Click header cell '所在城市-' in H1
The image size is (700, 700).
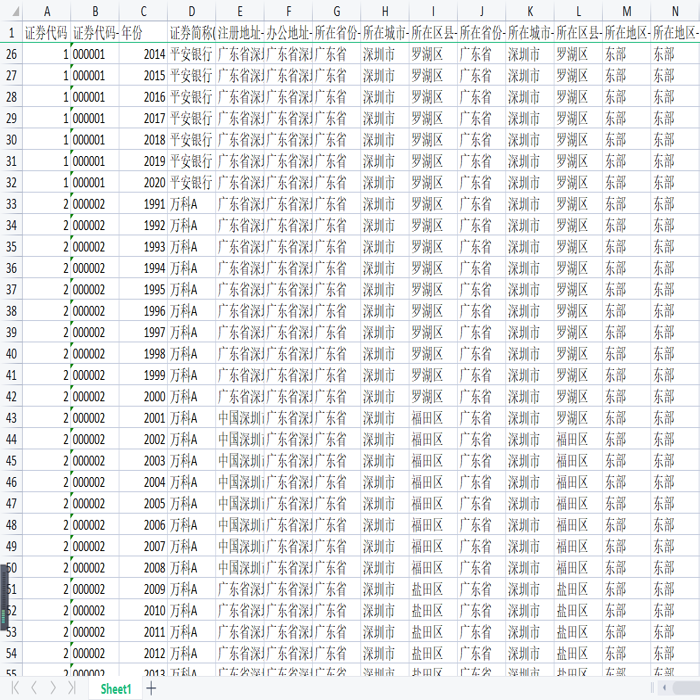pos(385,33)
